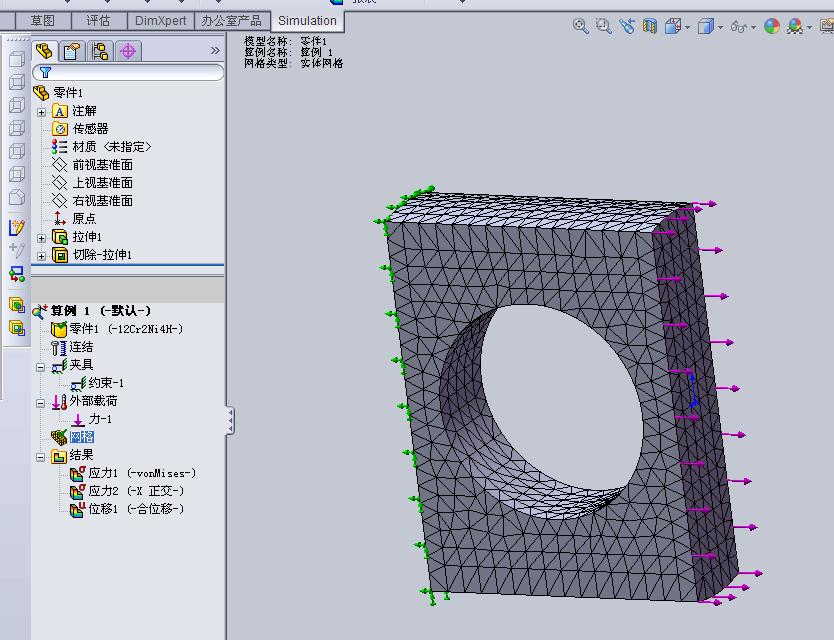The width and height of the screenshot is (834, 640).
Task: Open the ConfigurationManager tab icon
Action: click(x=100, y=51)
